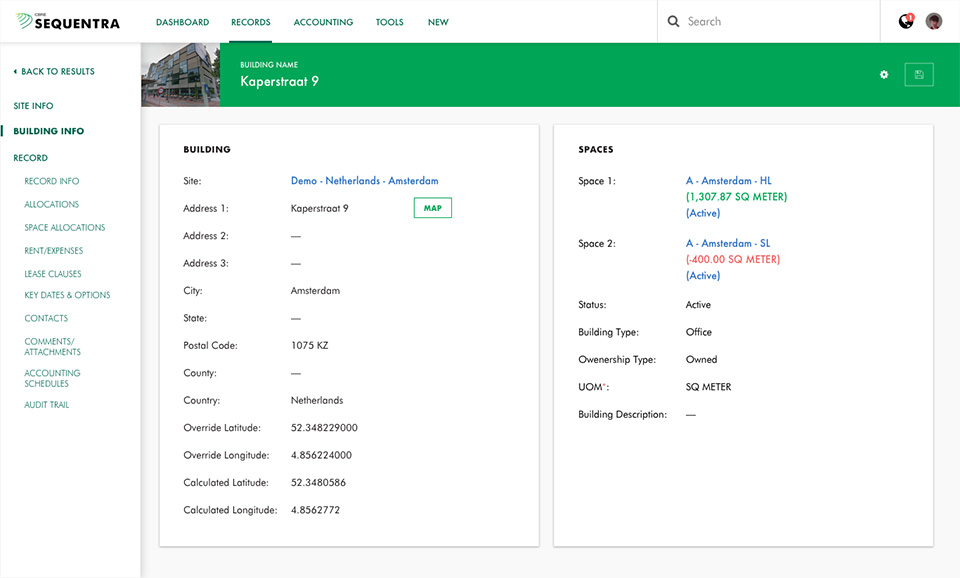
Task: Click the Override Longitude value 4.856224000
Action: (x=321, y=456)
